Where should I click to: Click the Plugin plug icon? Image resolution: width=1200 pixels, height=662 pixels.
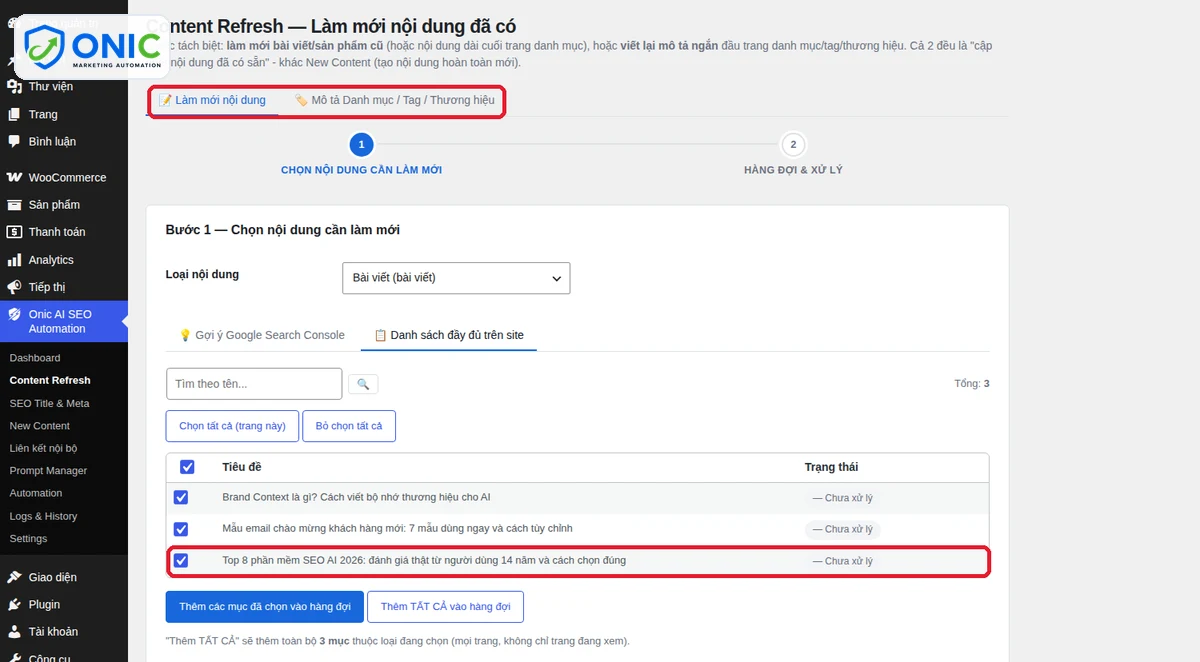click(x=14, y=604)
